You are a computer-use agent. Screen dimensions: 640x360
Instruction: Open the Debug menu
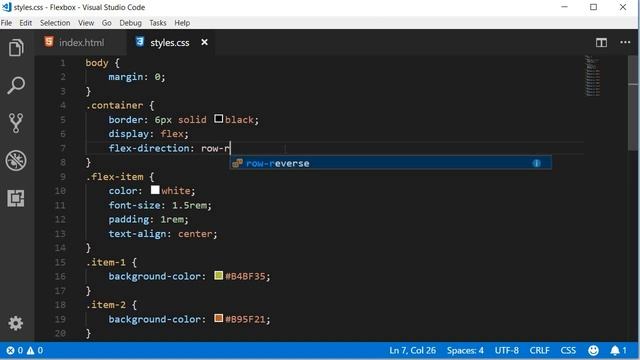pos(130,23)
